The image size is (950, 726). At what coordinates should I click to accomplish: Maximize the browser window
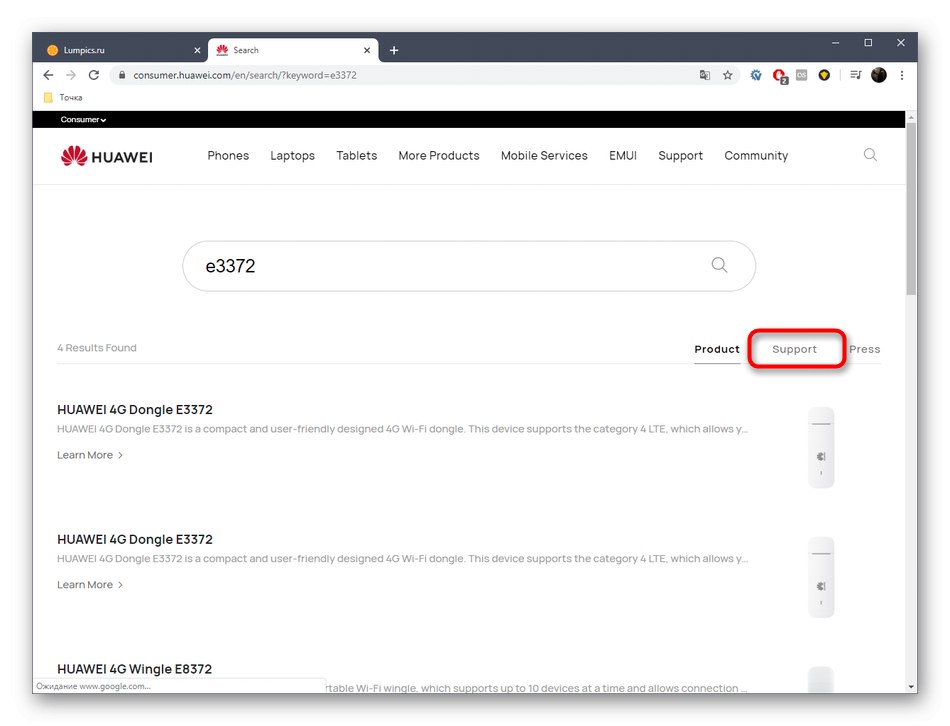[868, 43]
